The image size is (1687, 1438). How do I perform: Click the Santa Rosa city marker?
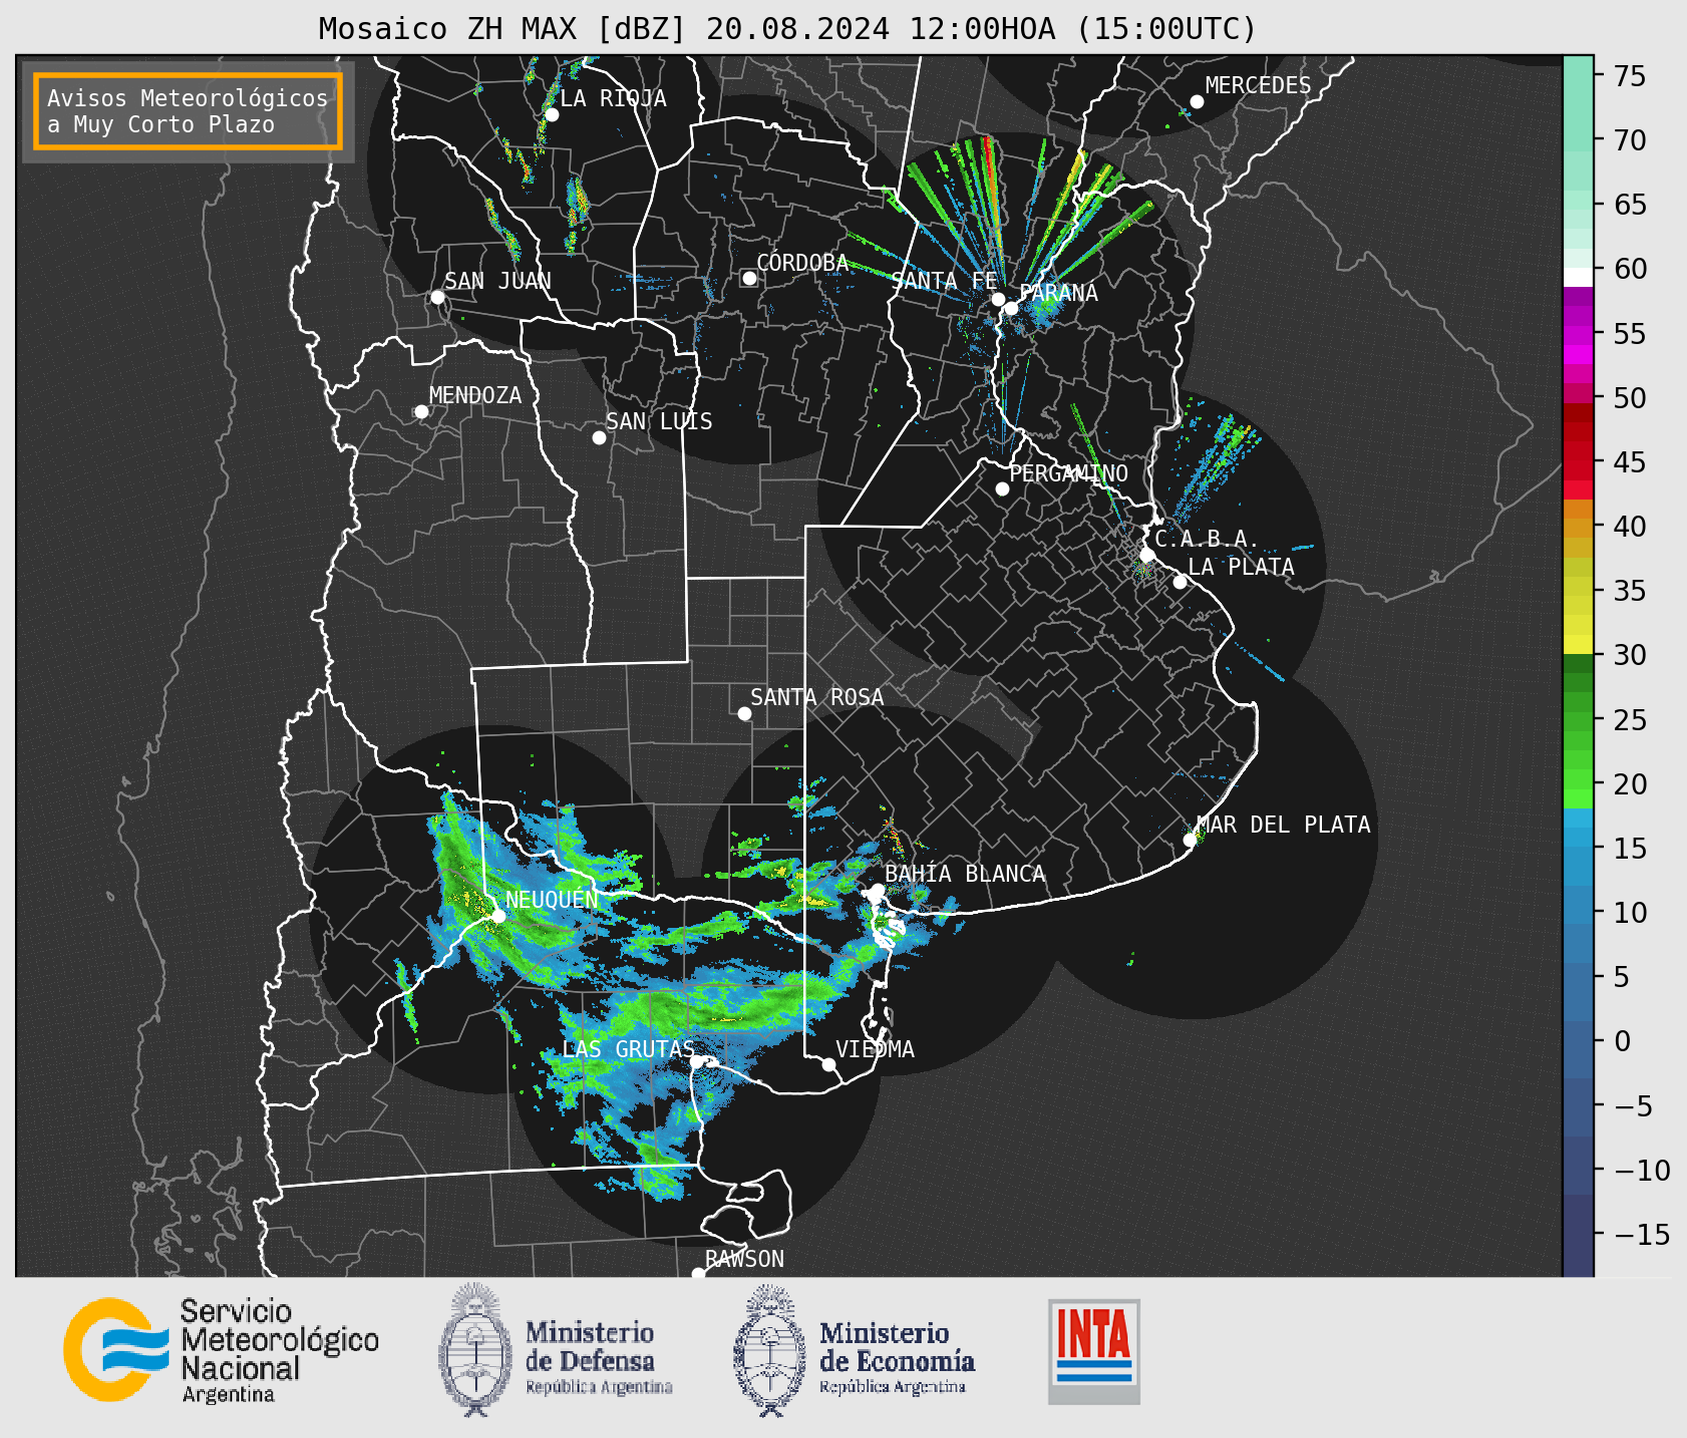[x=744, y=714]
